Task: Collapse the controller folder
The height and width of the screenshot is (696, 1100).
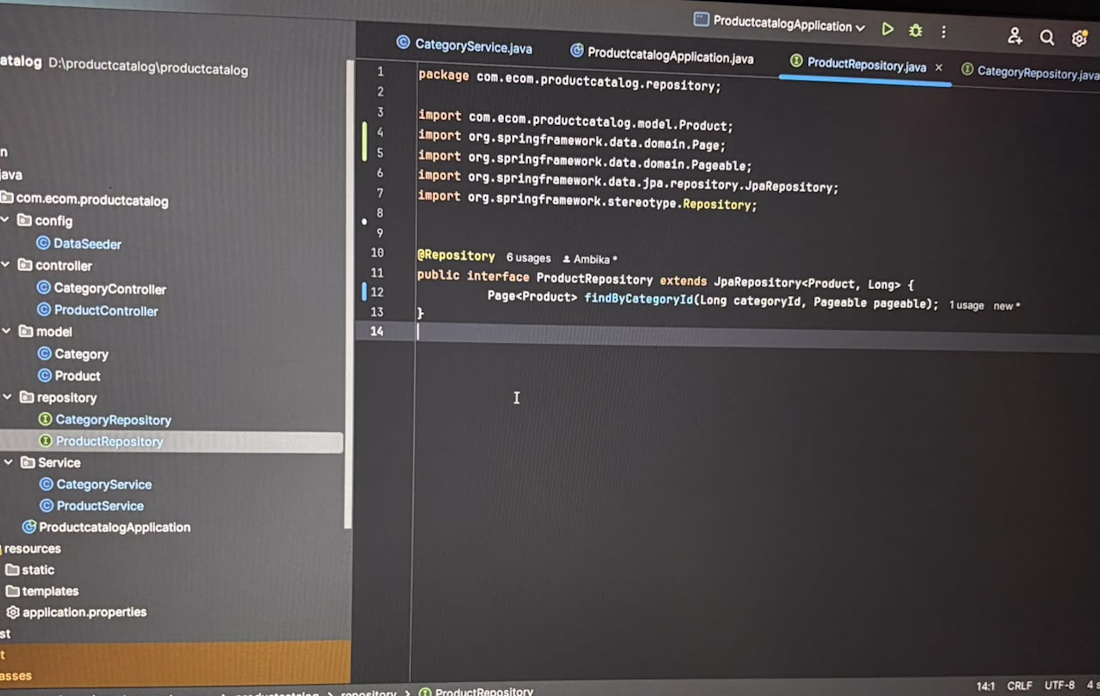Action: coord(6,265)
